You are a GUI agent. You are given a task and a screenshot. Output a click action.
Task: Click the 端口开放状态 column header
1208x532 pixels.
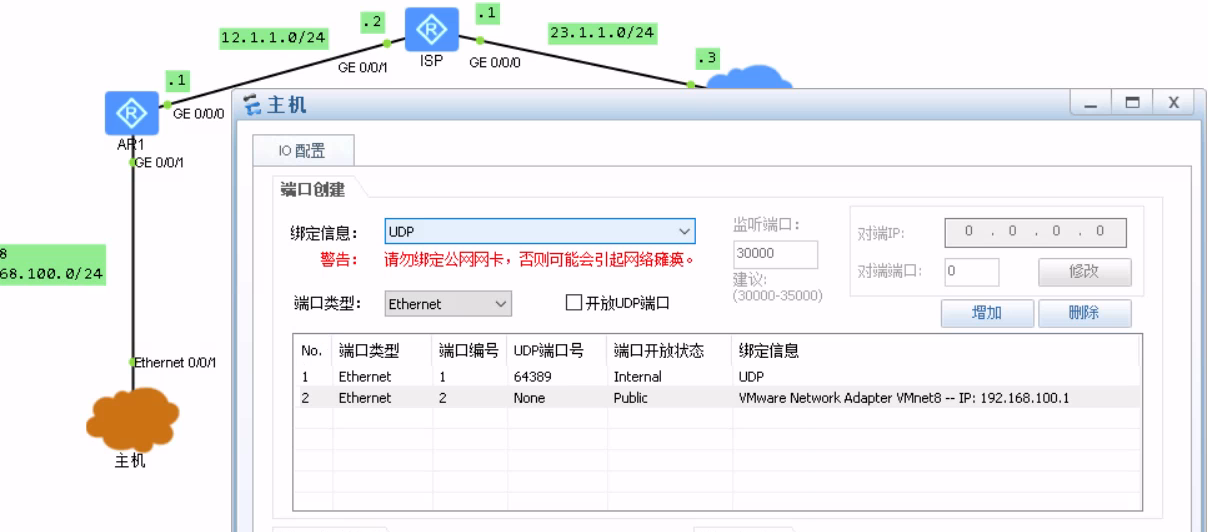(x=659, y=352)
